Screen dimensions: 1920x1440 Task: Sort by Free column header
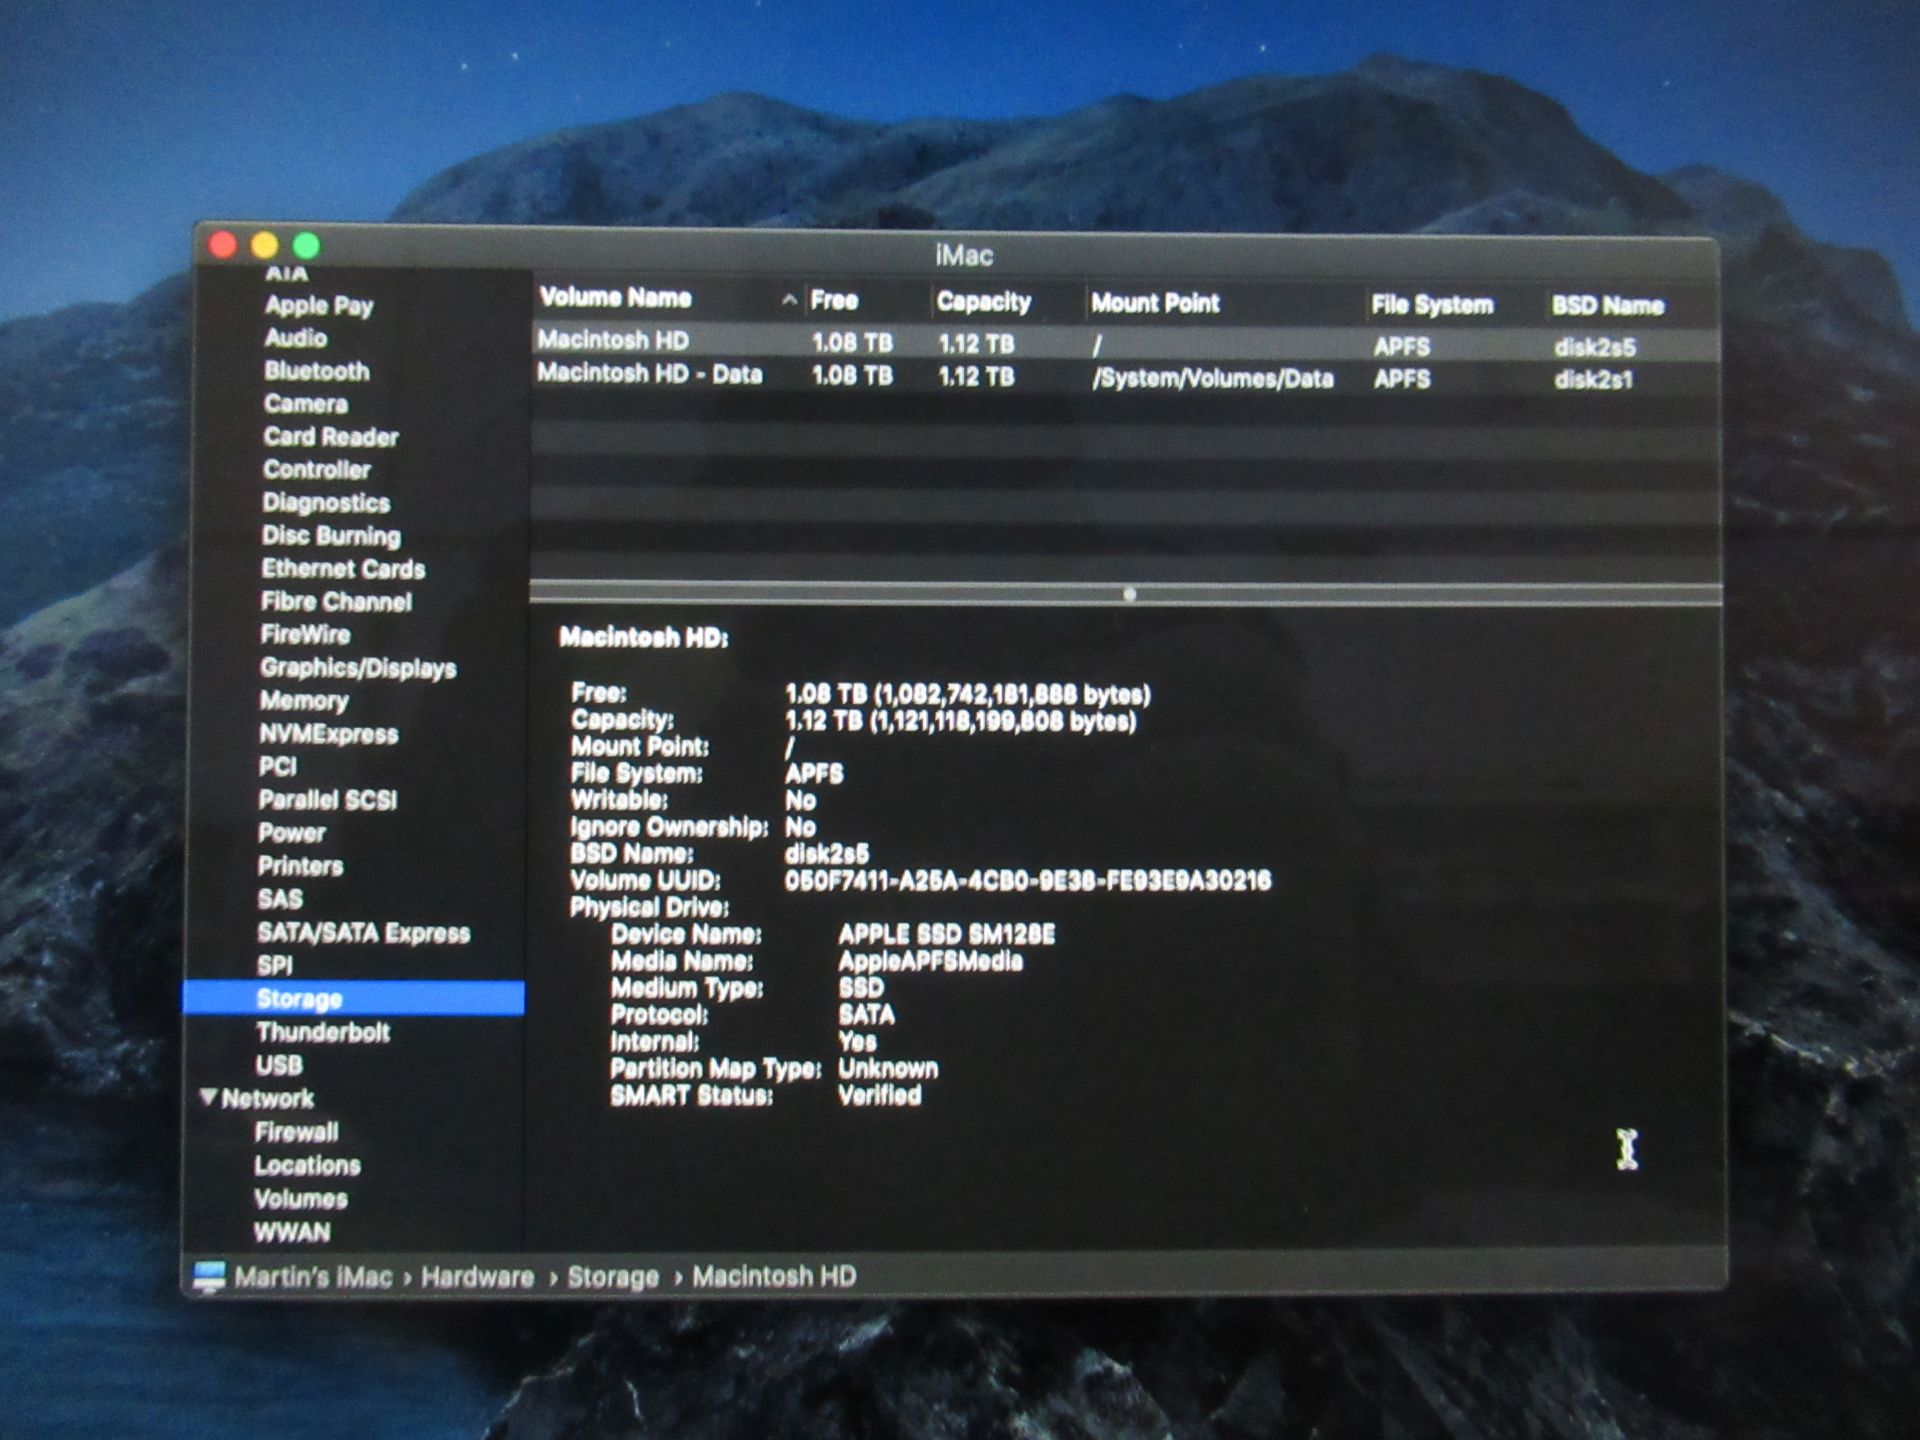[x=834, y=300]
